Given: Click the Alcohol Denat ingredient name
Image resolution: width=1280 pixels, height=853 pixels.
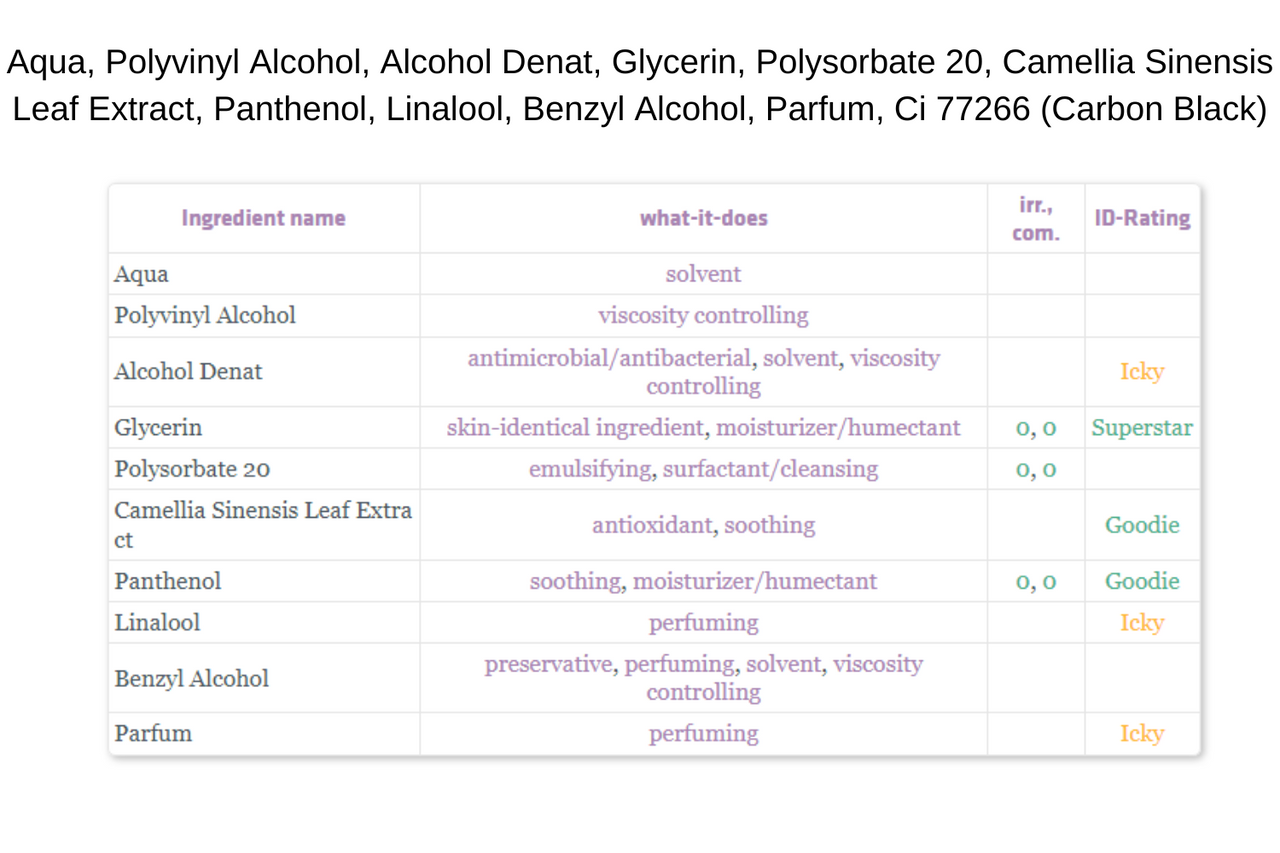Looking at the screenshot, I should pos(188,371).
